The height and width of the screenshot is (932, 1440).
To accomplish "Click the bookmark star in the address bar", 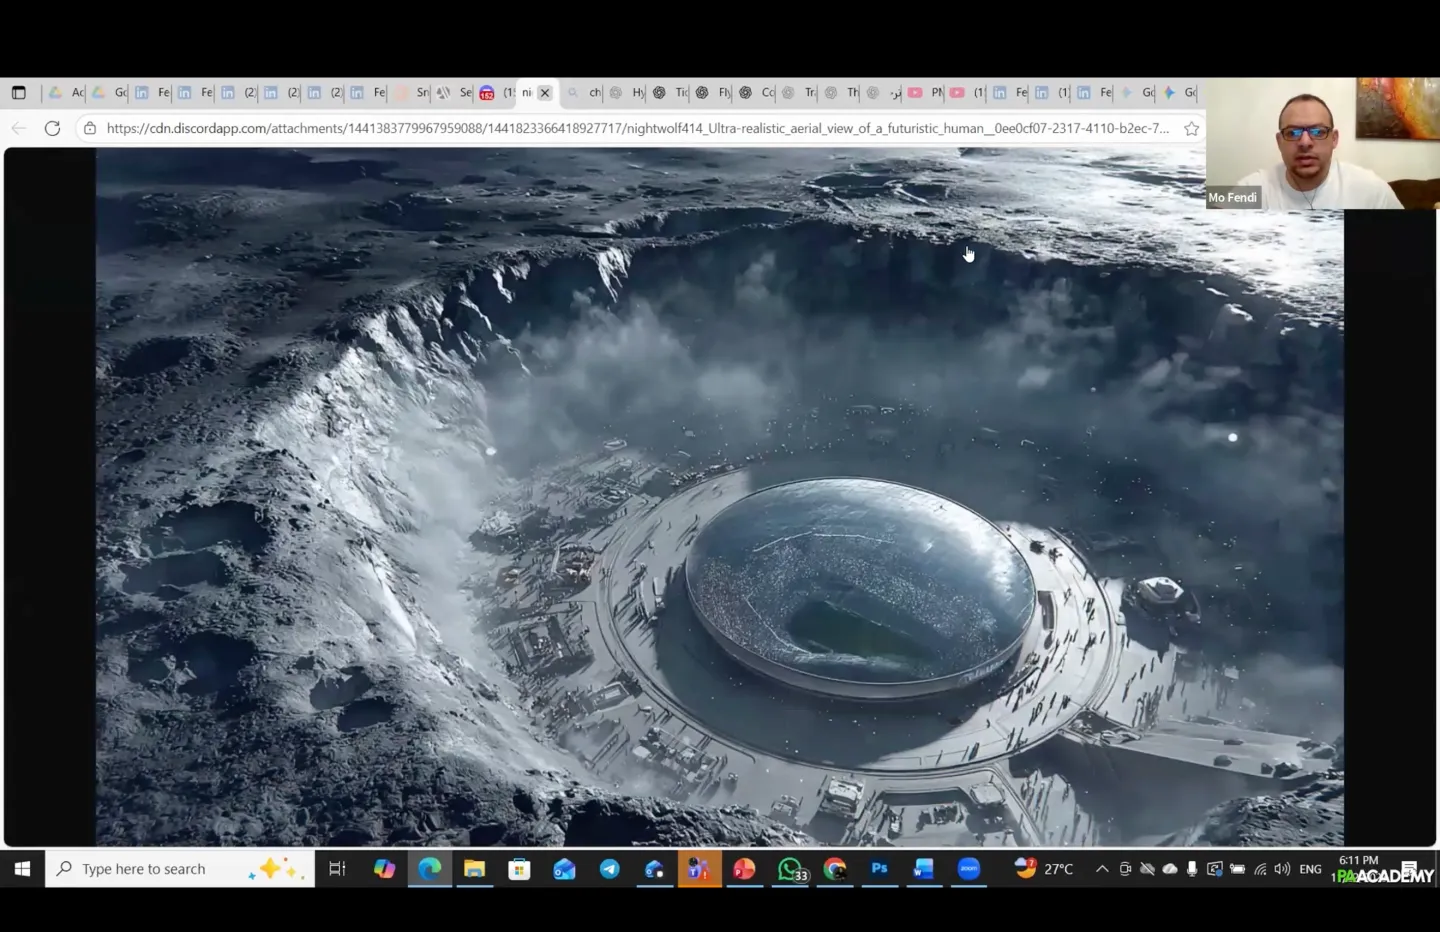I will click(1191, 128).
